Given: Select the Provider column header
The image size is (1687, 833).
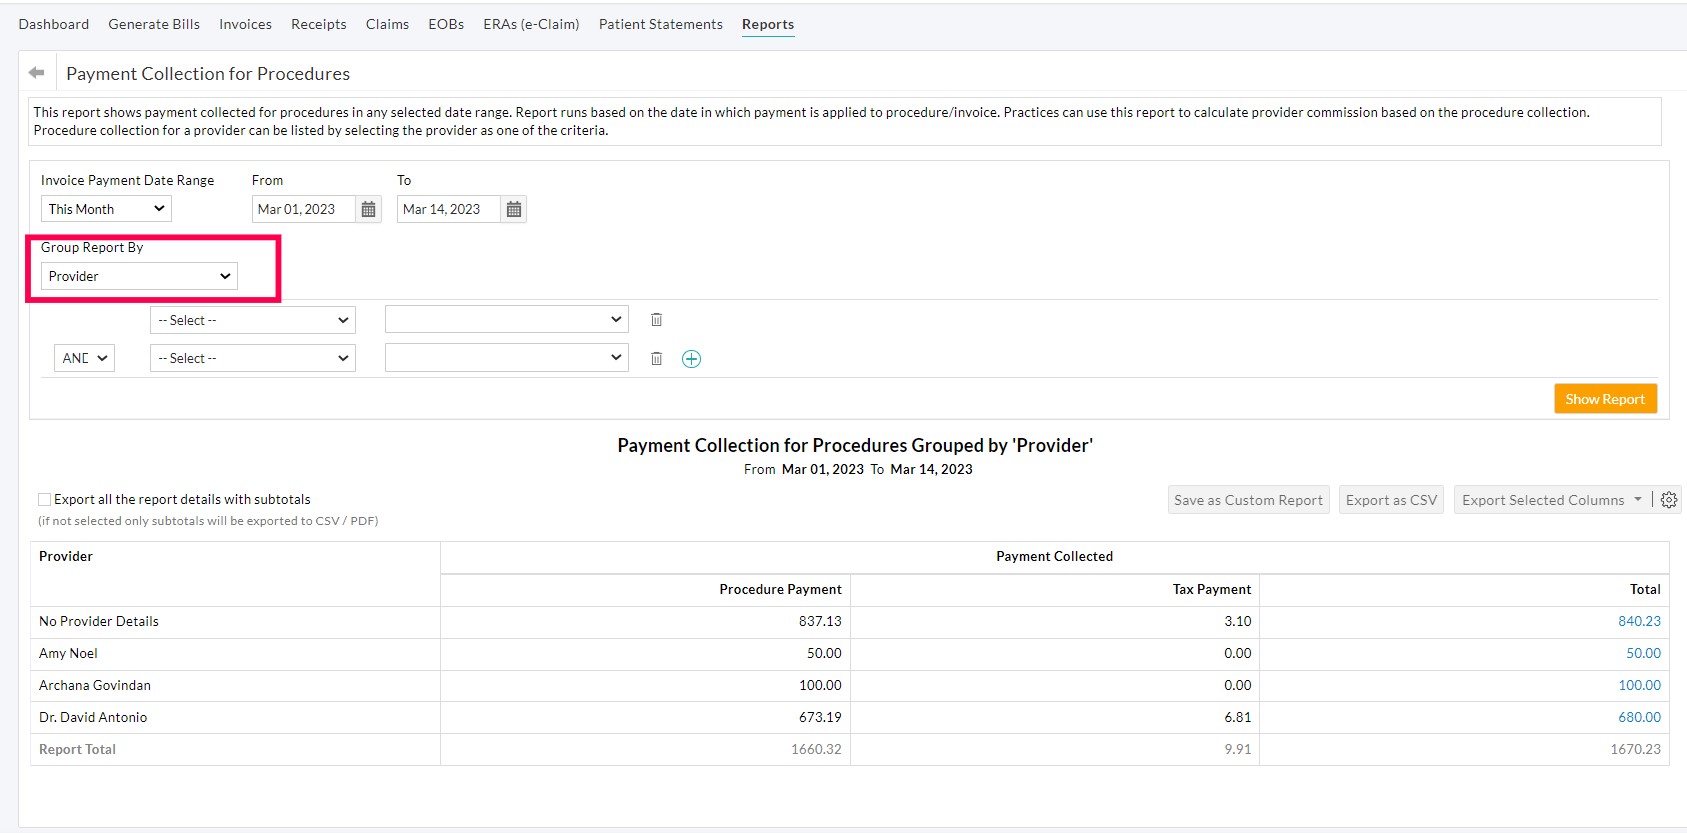Looking at the screenshot, I should pos(66,556).
